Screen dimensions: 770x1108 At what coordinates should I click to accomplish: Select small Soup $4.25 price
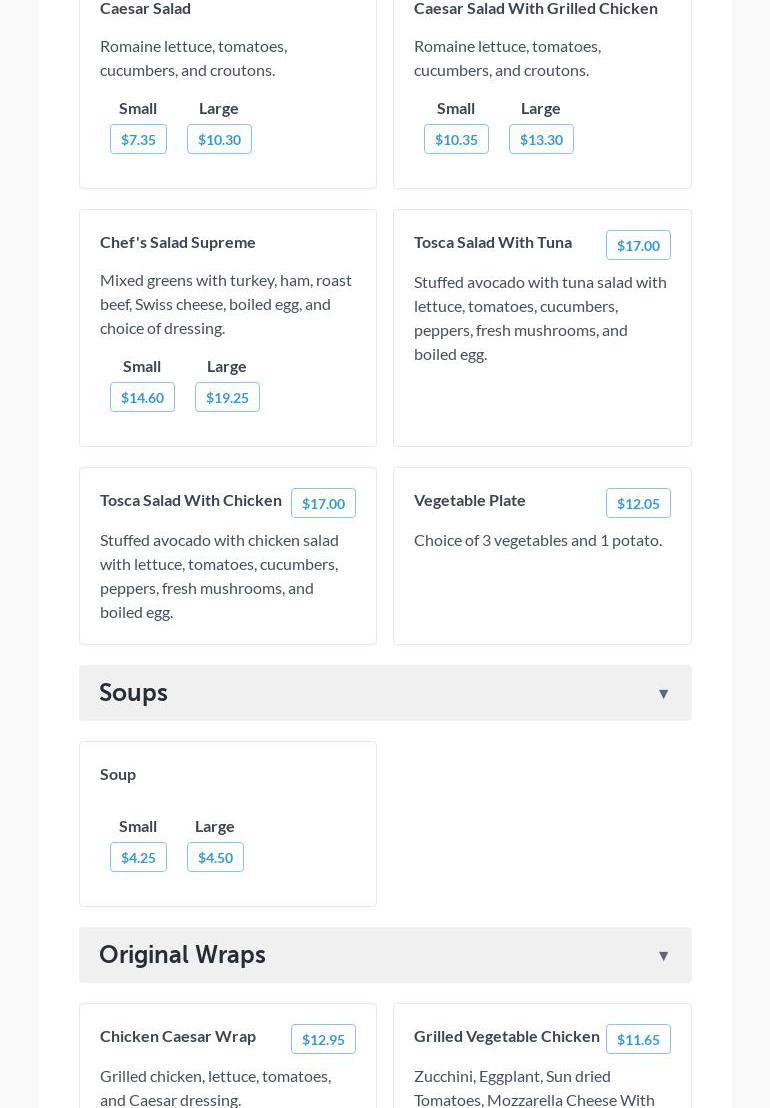[138, 857]
